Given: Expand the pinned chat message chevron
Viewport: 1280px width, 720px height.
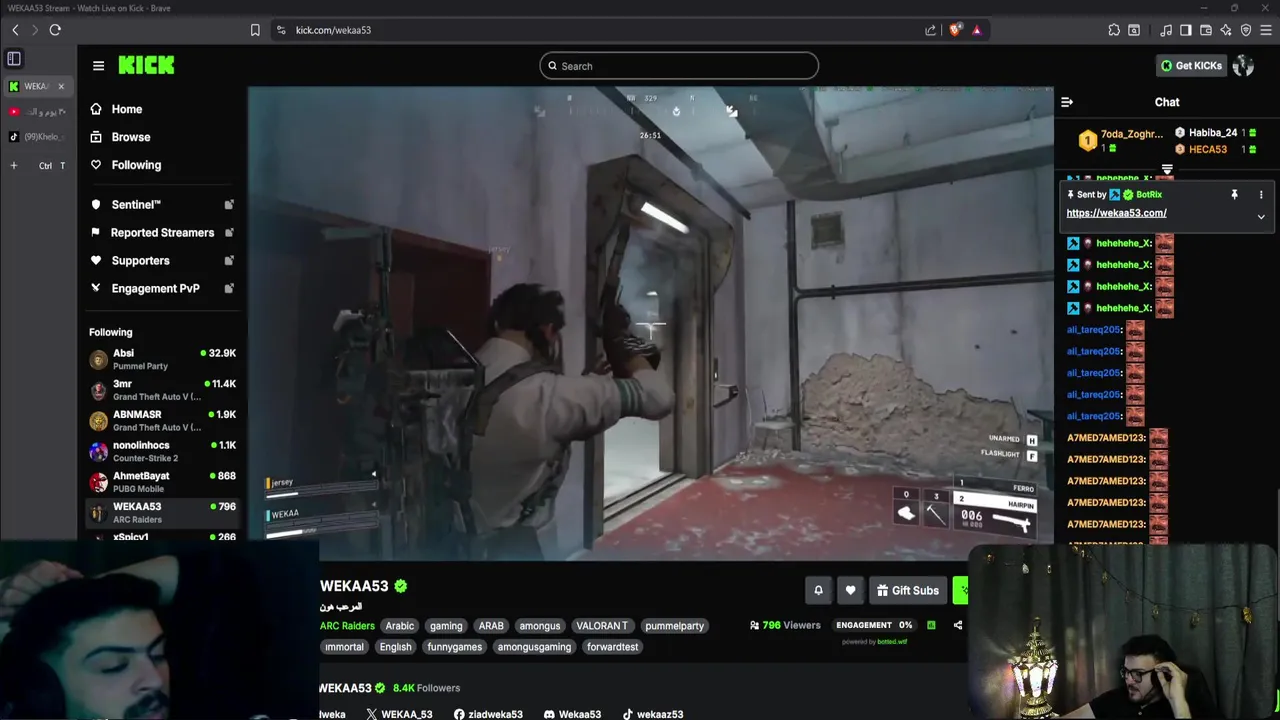Looking at the screenshot, I should click(x=1261, y=216).
